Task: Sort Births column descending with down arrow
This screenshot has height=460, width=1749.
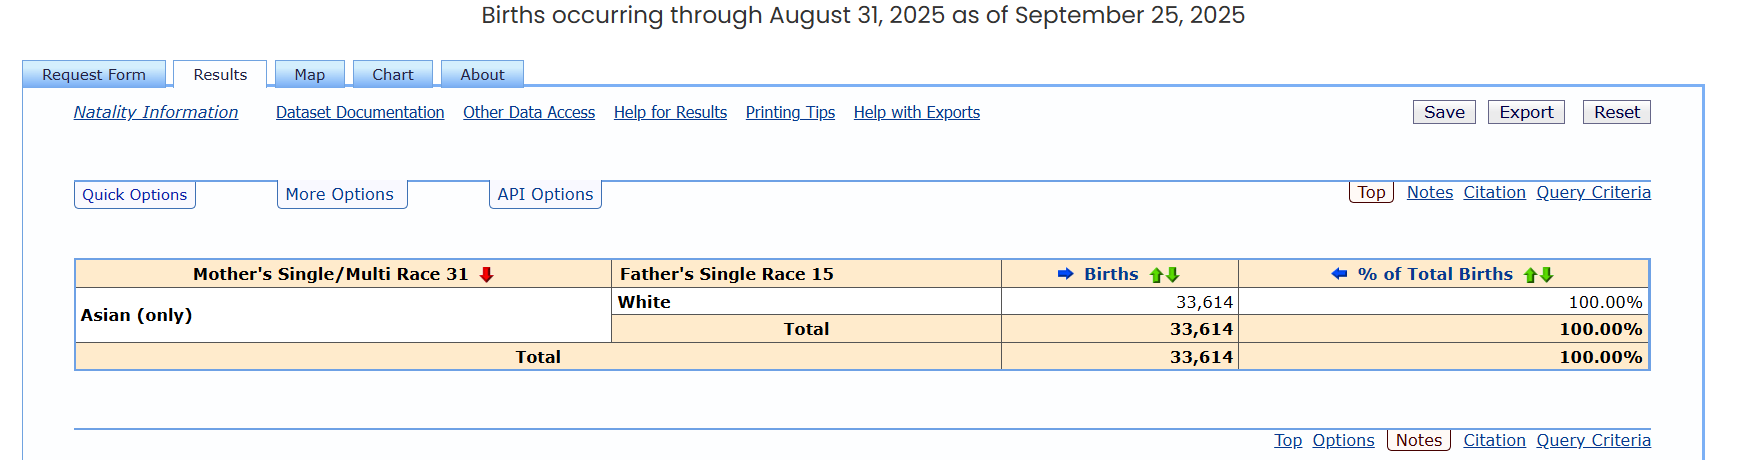Action: pos(1173,275)
